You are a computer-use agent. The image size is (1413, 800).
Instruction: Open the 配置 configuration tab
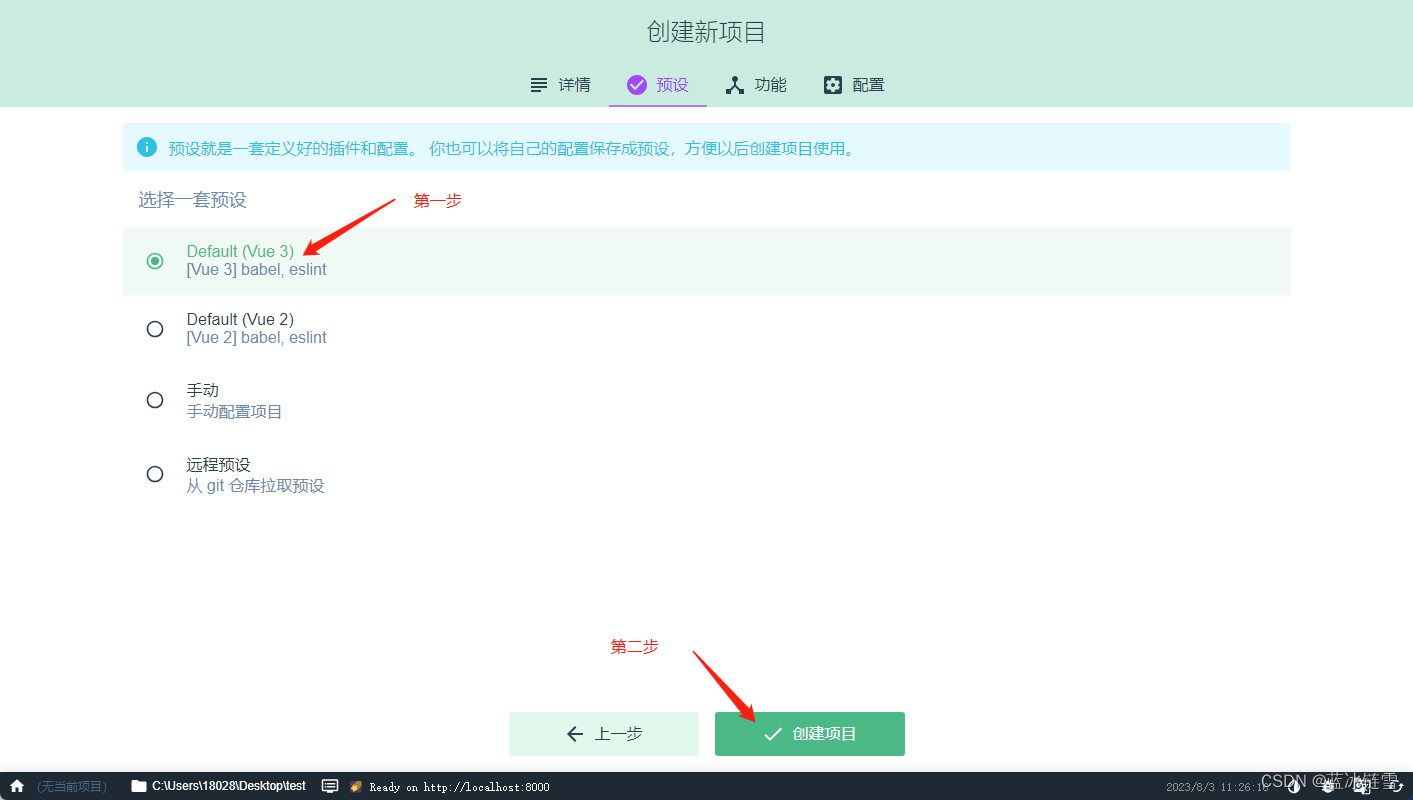pyautogui.click(x=853, y=85)
